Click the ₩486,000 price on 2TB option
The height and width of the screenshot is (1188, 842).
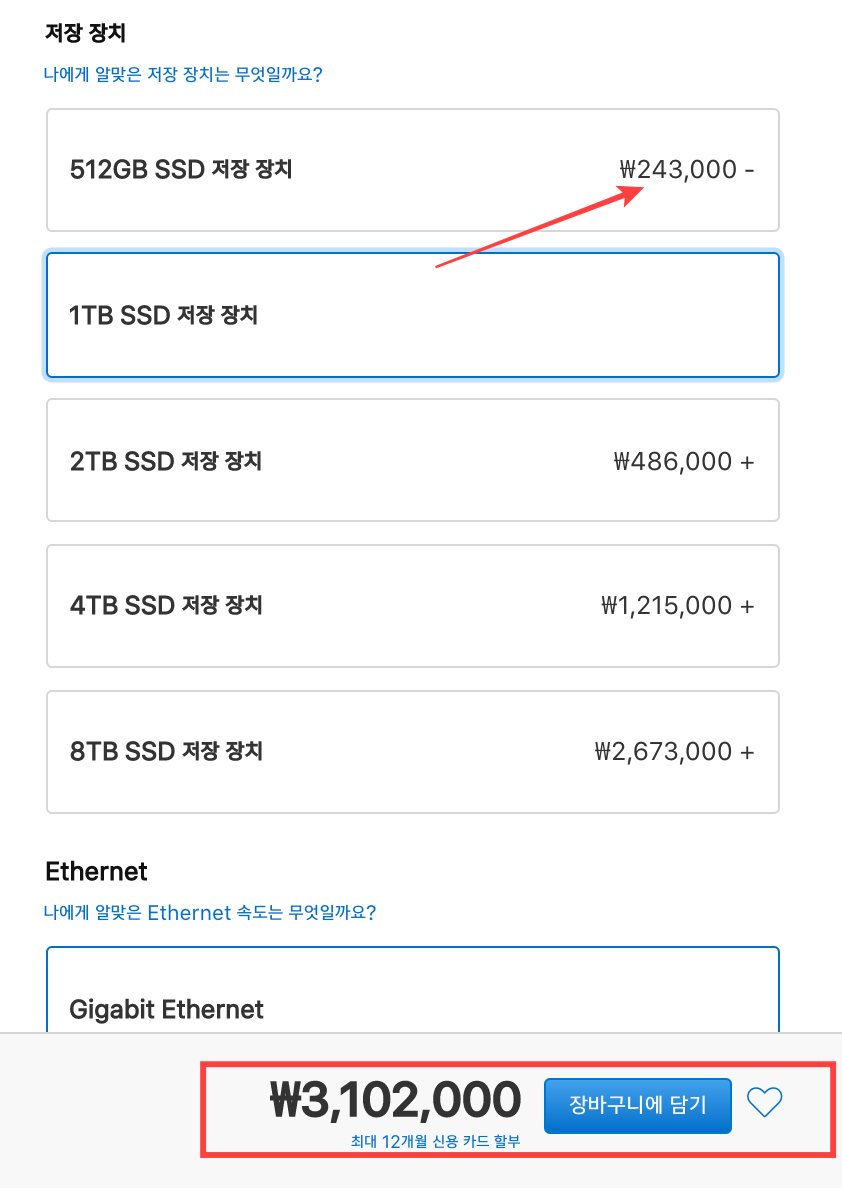click(x=674, y=461)
